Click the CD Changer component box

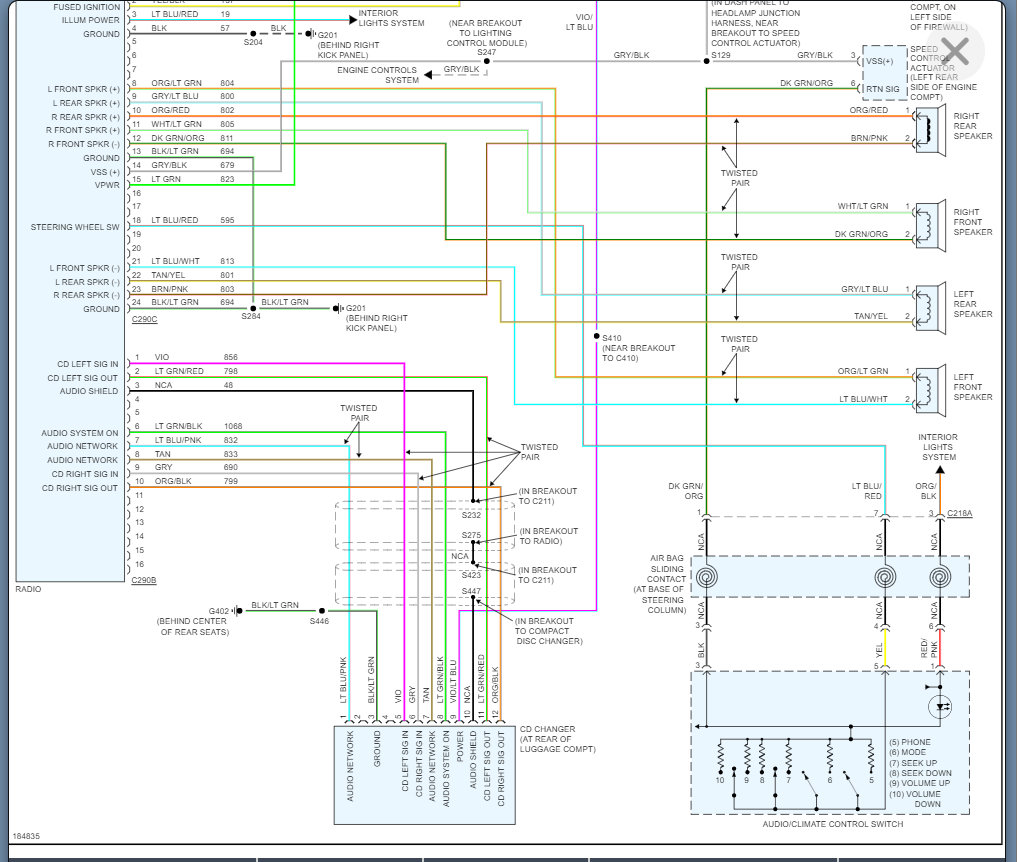tap(425, 775)
